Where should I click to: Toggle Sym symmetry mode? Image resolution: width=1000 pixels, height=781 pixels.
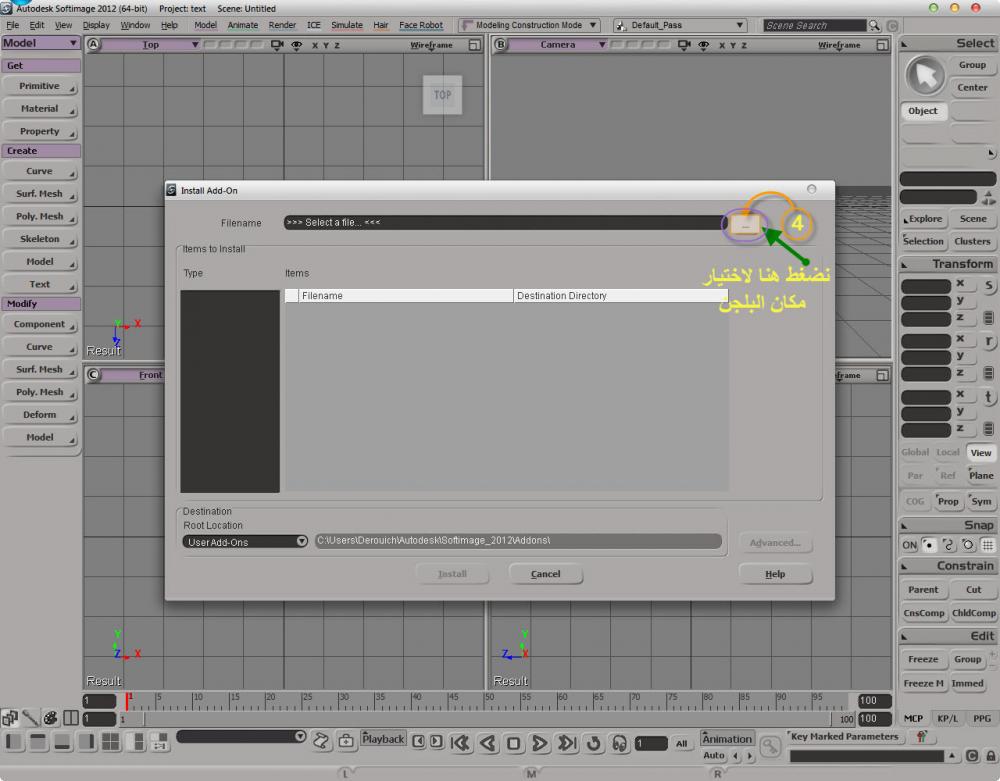click(981, 502)
